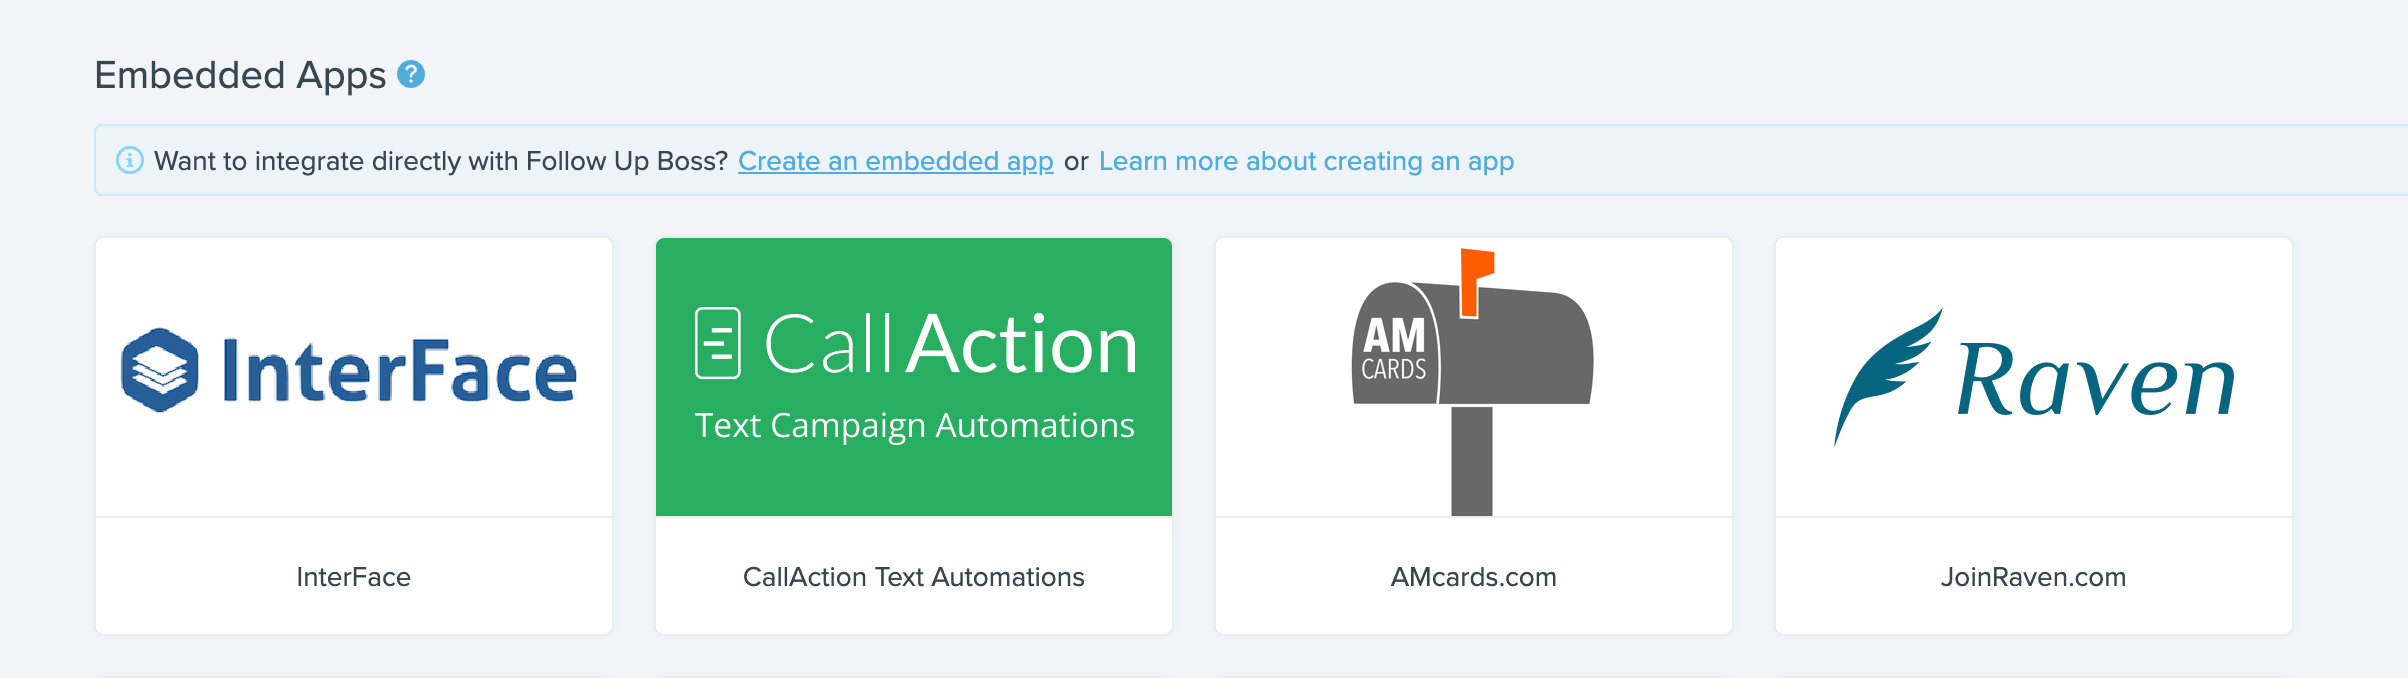Viewport: 2408px width, 678px height.
Task: Click the CallAction wordmark on green card
Action: (951, 344)
